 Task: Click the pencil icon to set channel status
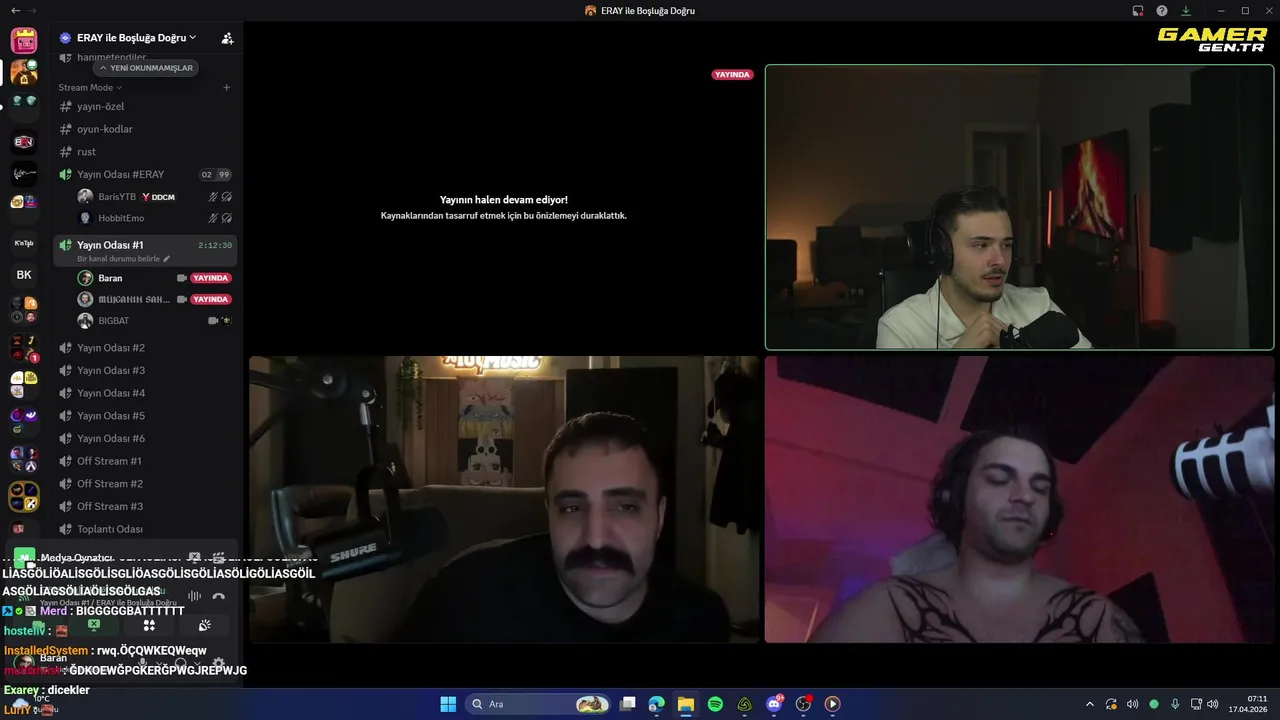pyautogui.click(x=166, y=258)
